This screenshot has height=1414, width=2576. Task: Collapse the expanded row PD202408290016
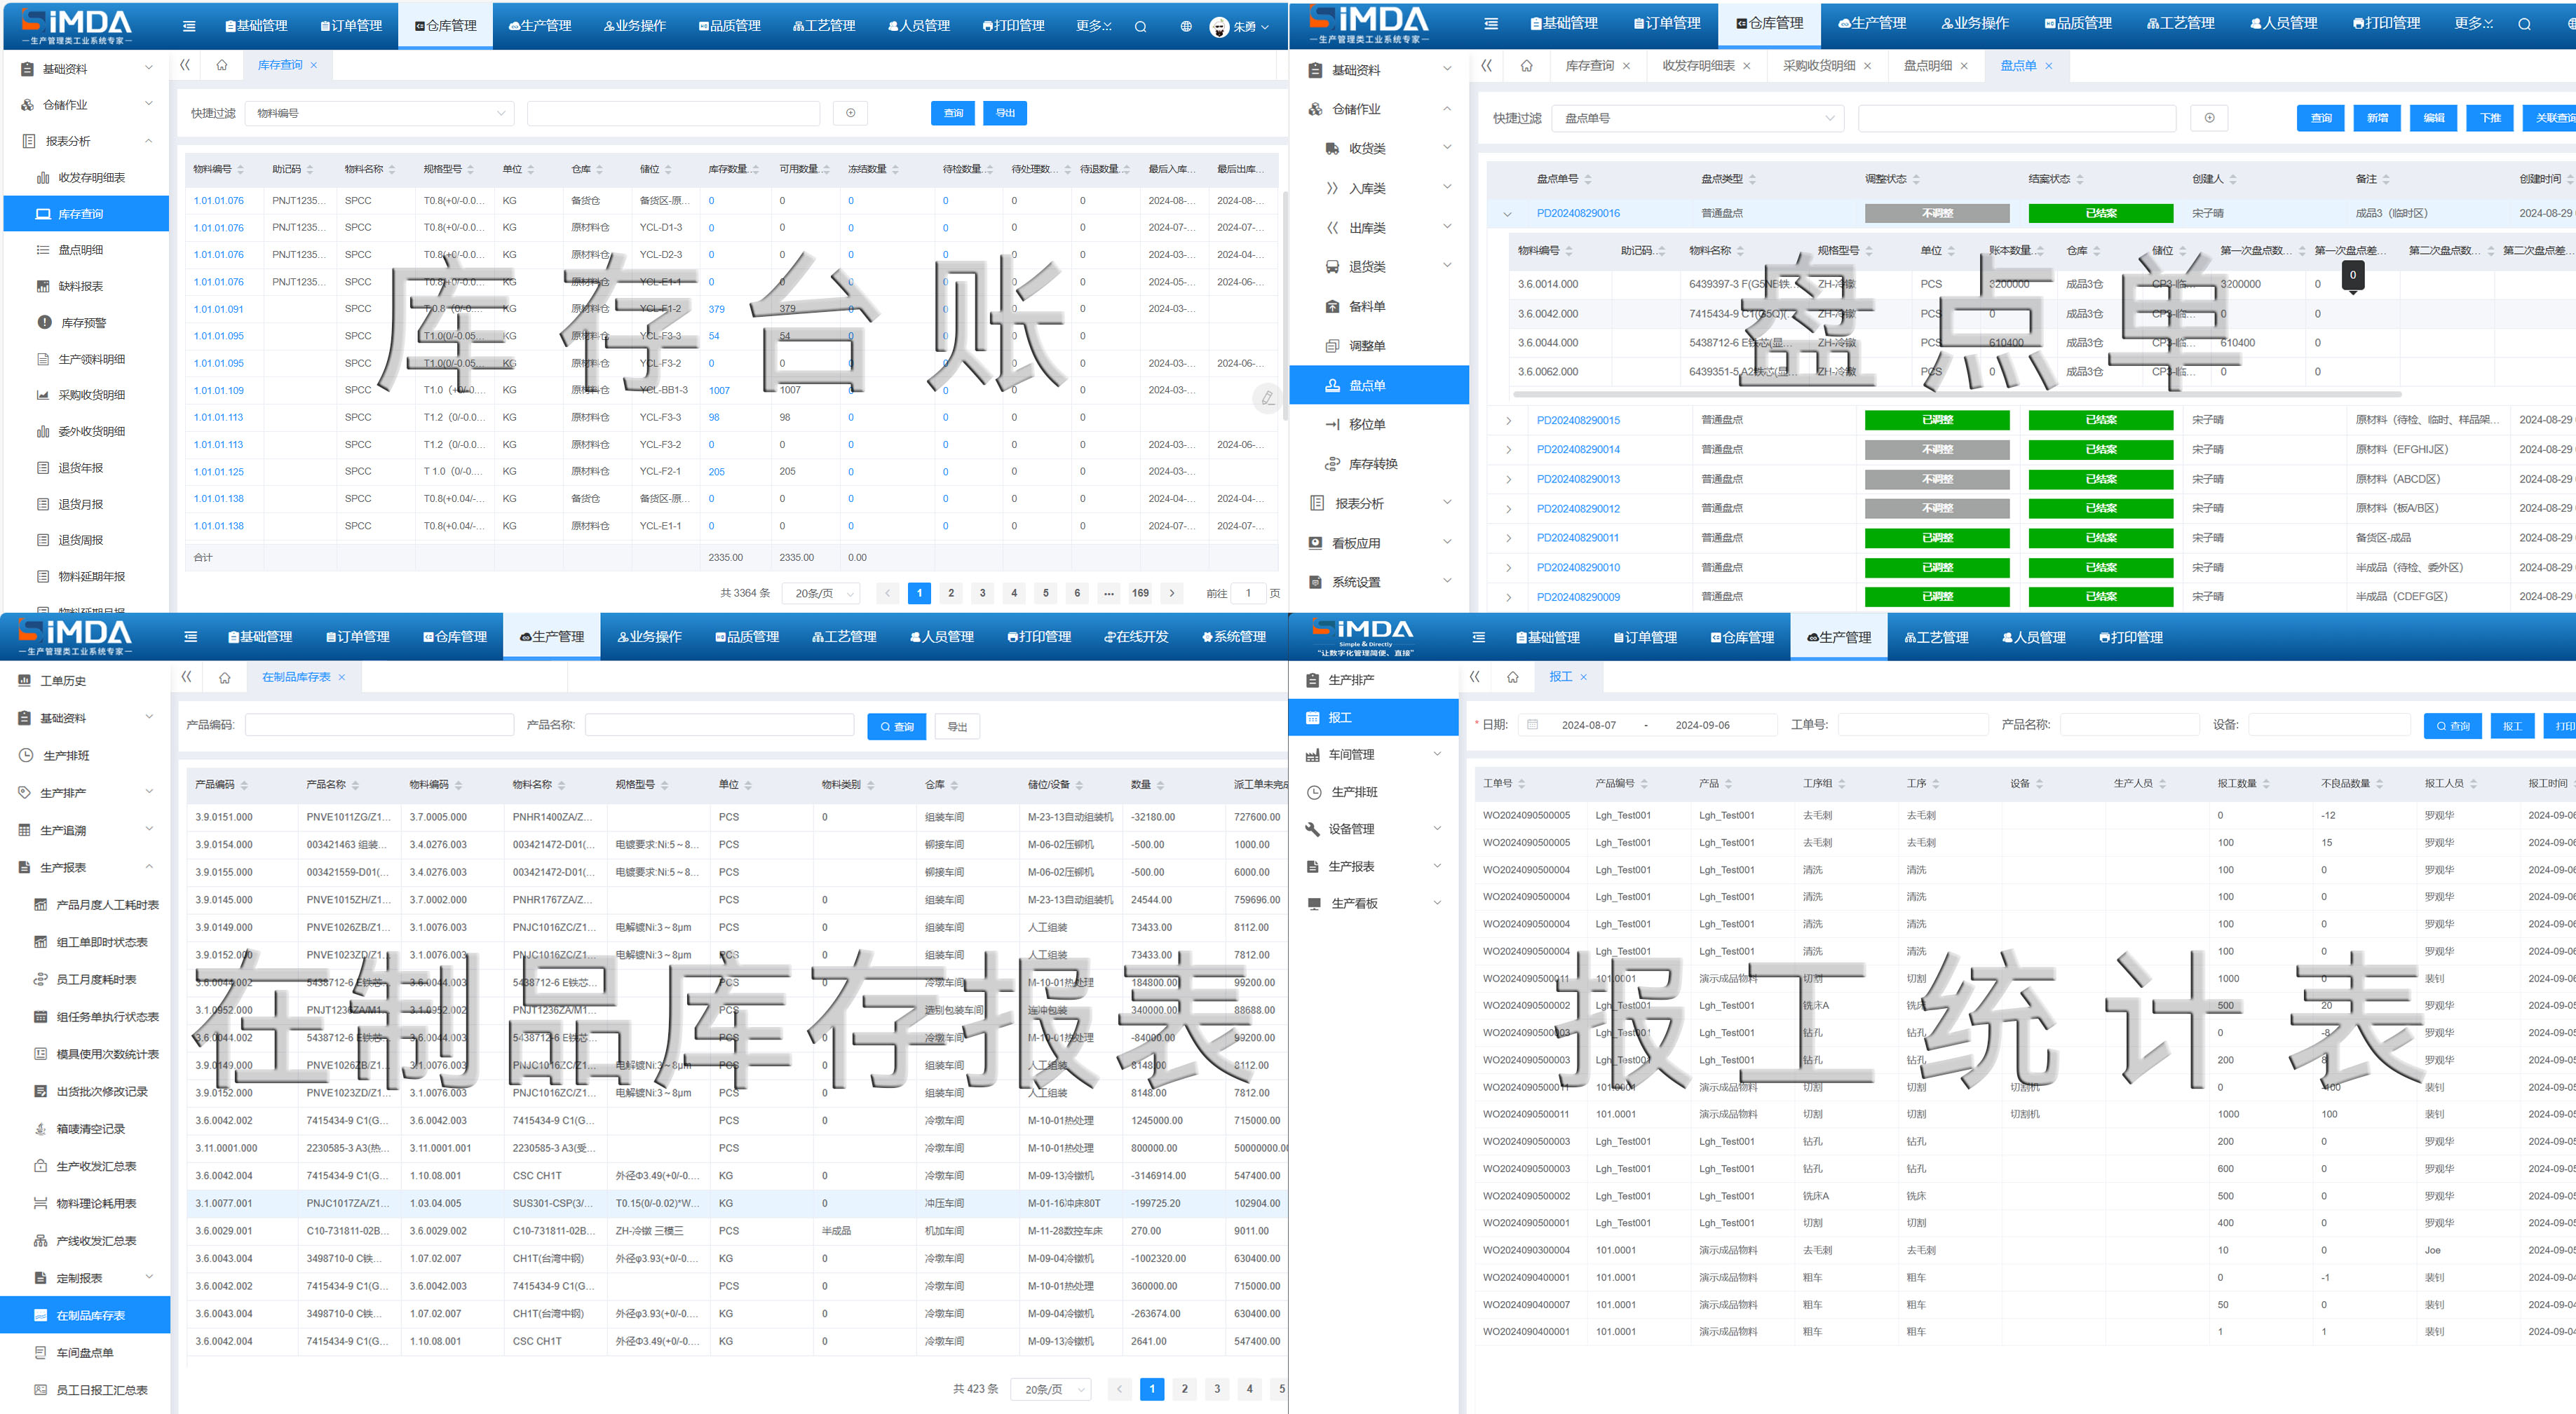(x=1508, y=214)
